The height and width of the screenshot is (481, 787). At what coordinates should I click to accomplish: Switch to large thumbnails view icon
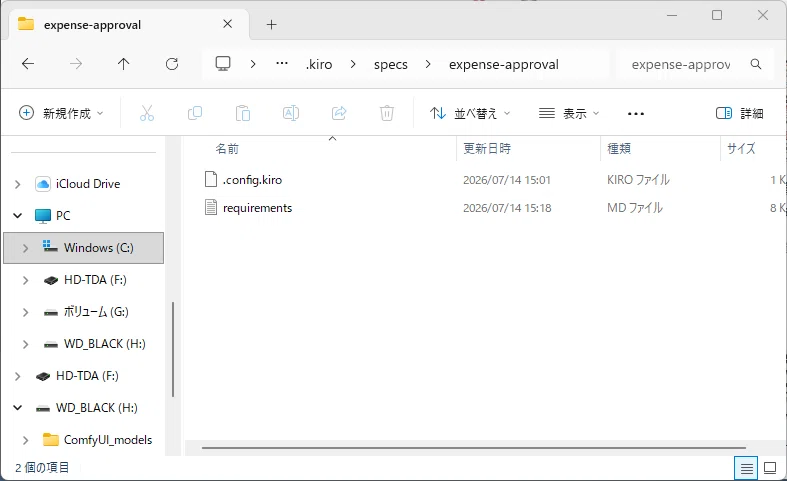point(770,468)
